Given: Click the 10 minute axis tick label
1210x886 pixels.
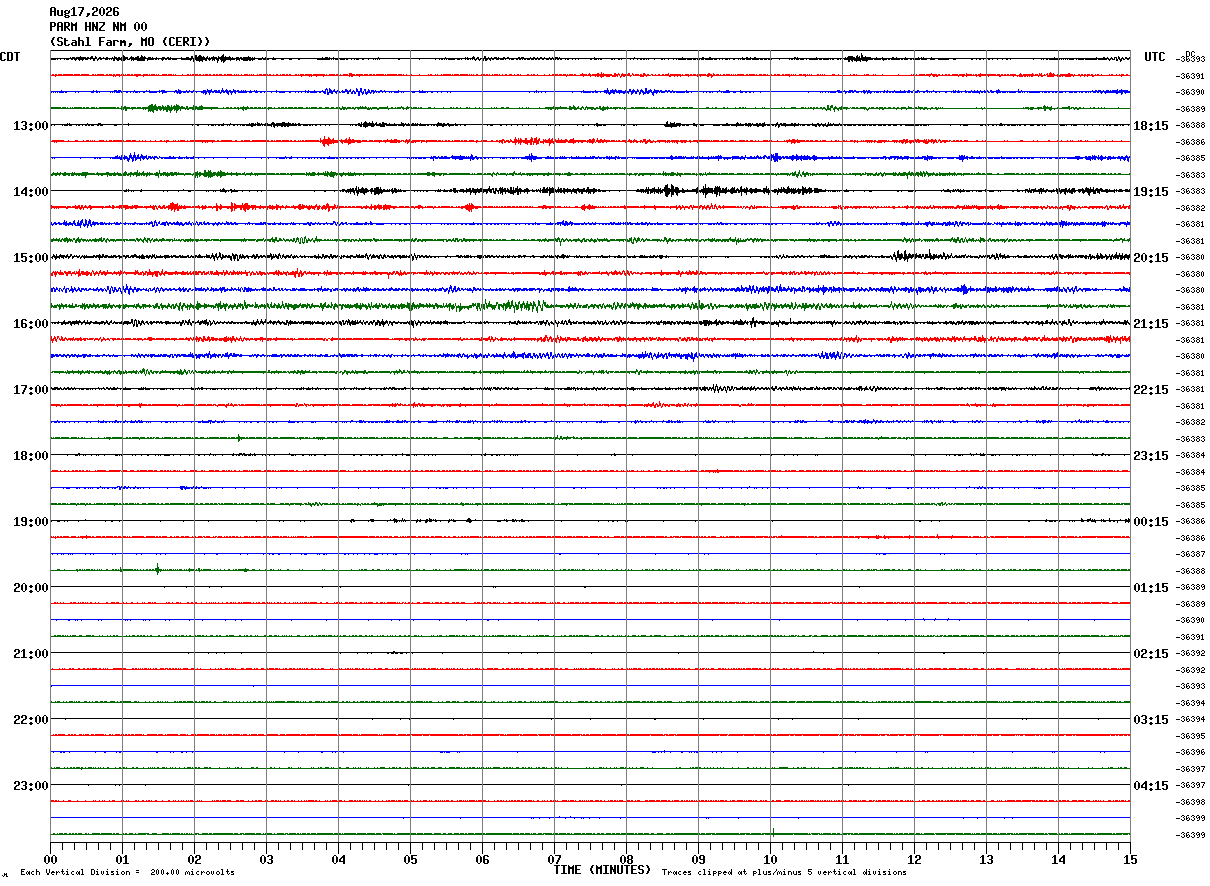Looking at the screenshot, I should pos(770,860).
